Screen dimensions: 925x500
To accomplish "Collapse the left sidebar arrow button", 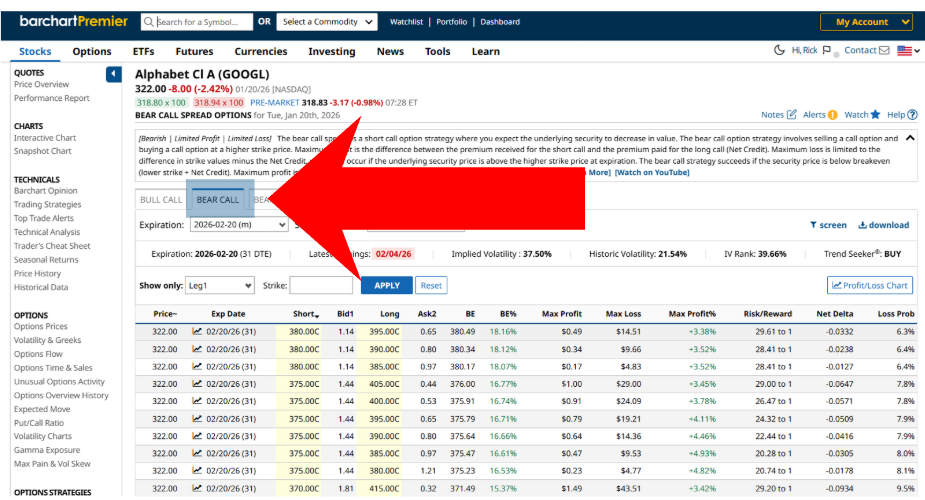I will pyautogui.click(x=114, y=74).
